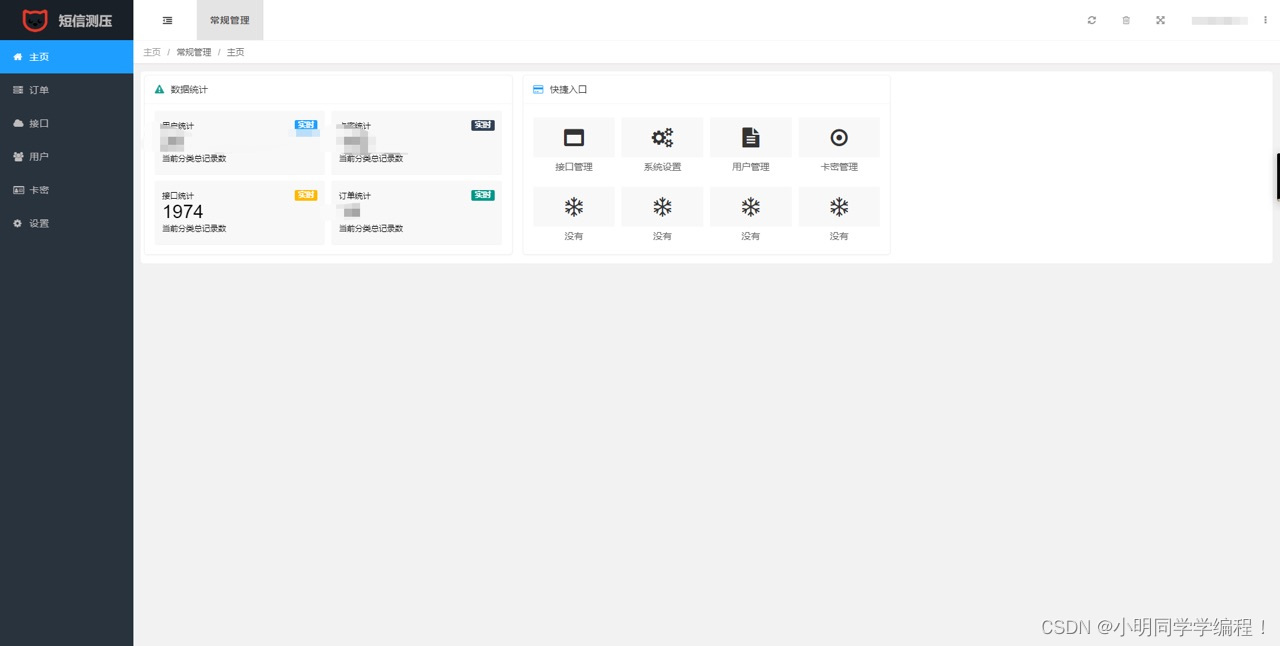1280x646 pixels.
Task: Open the 系统设置 gears shortcut icon
Action: [662, 138]
